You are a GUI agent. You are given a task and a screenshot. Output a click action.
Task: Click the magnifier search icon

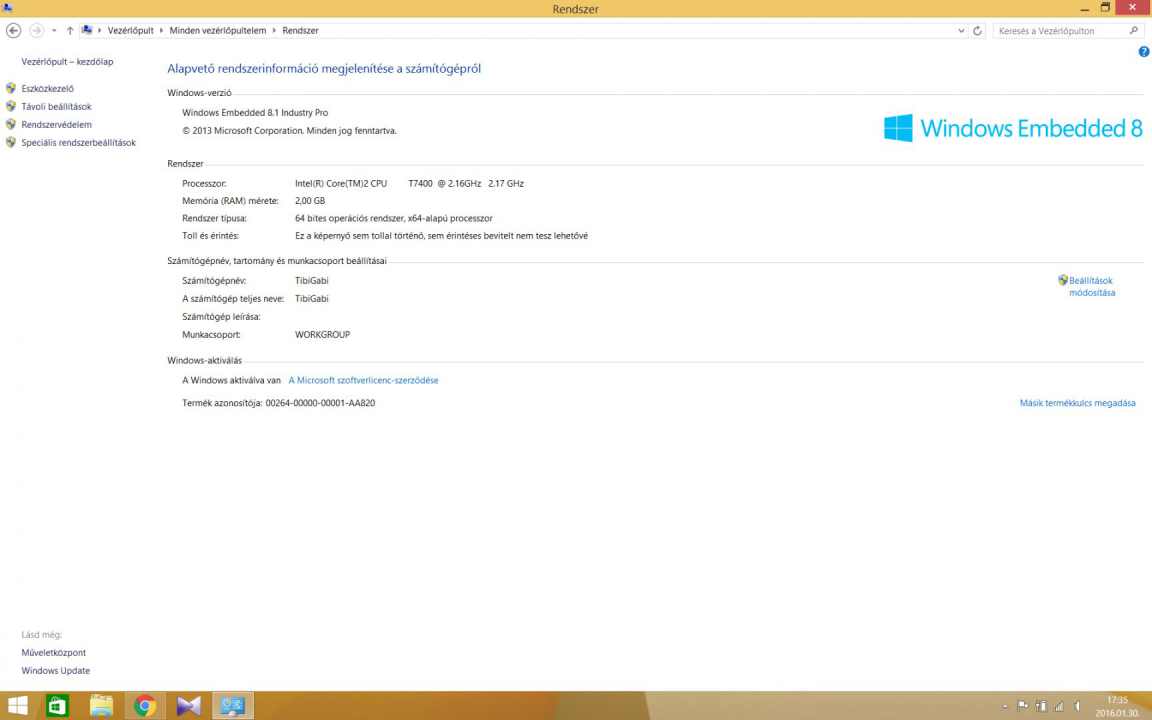click(x=1134, y=31)
